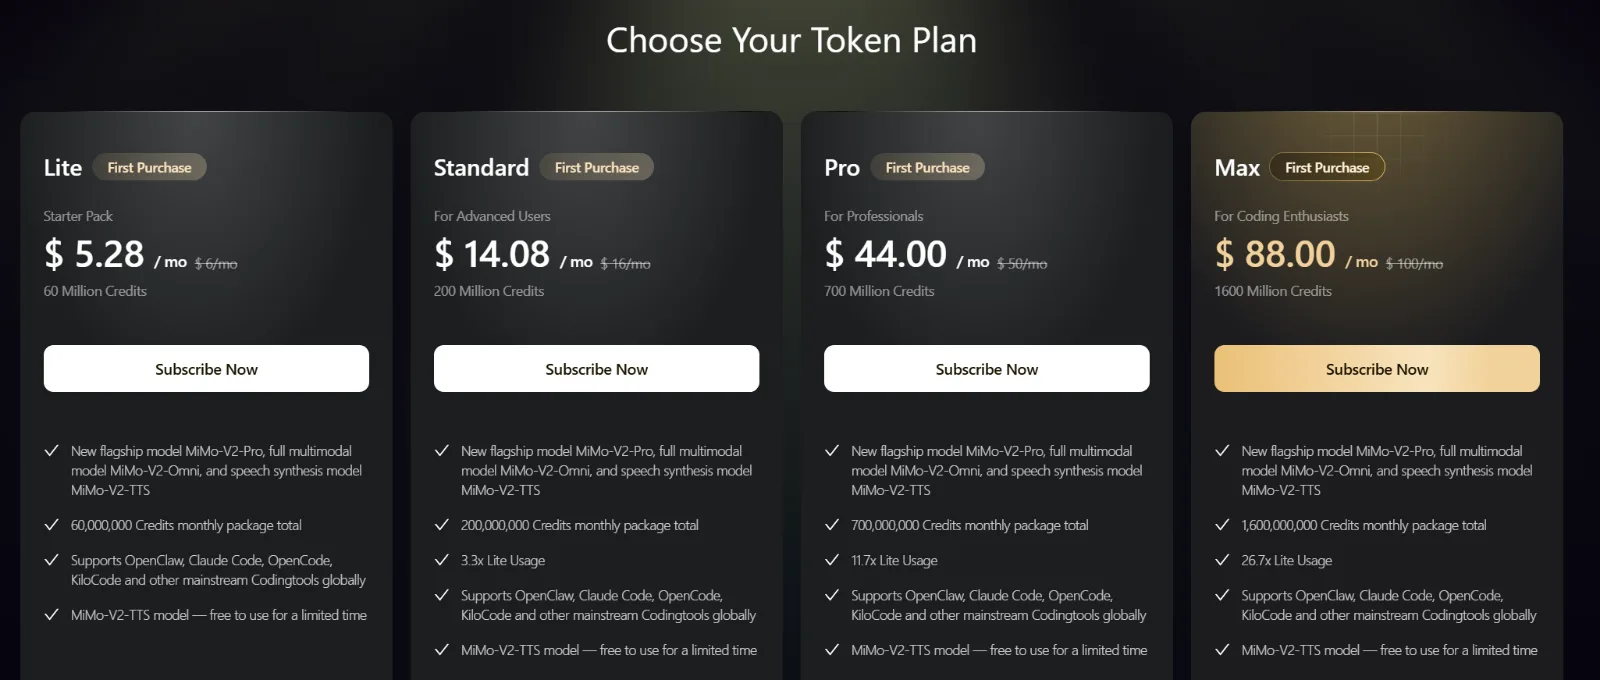Click the checkmark beside Max's 1,600,000,000 Credits feature

pos(1221,524)
